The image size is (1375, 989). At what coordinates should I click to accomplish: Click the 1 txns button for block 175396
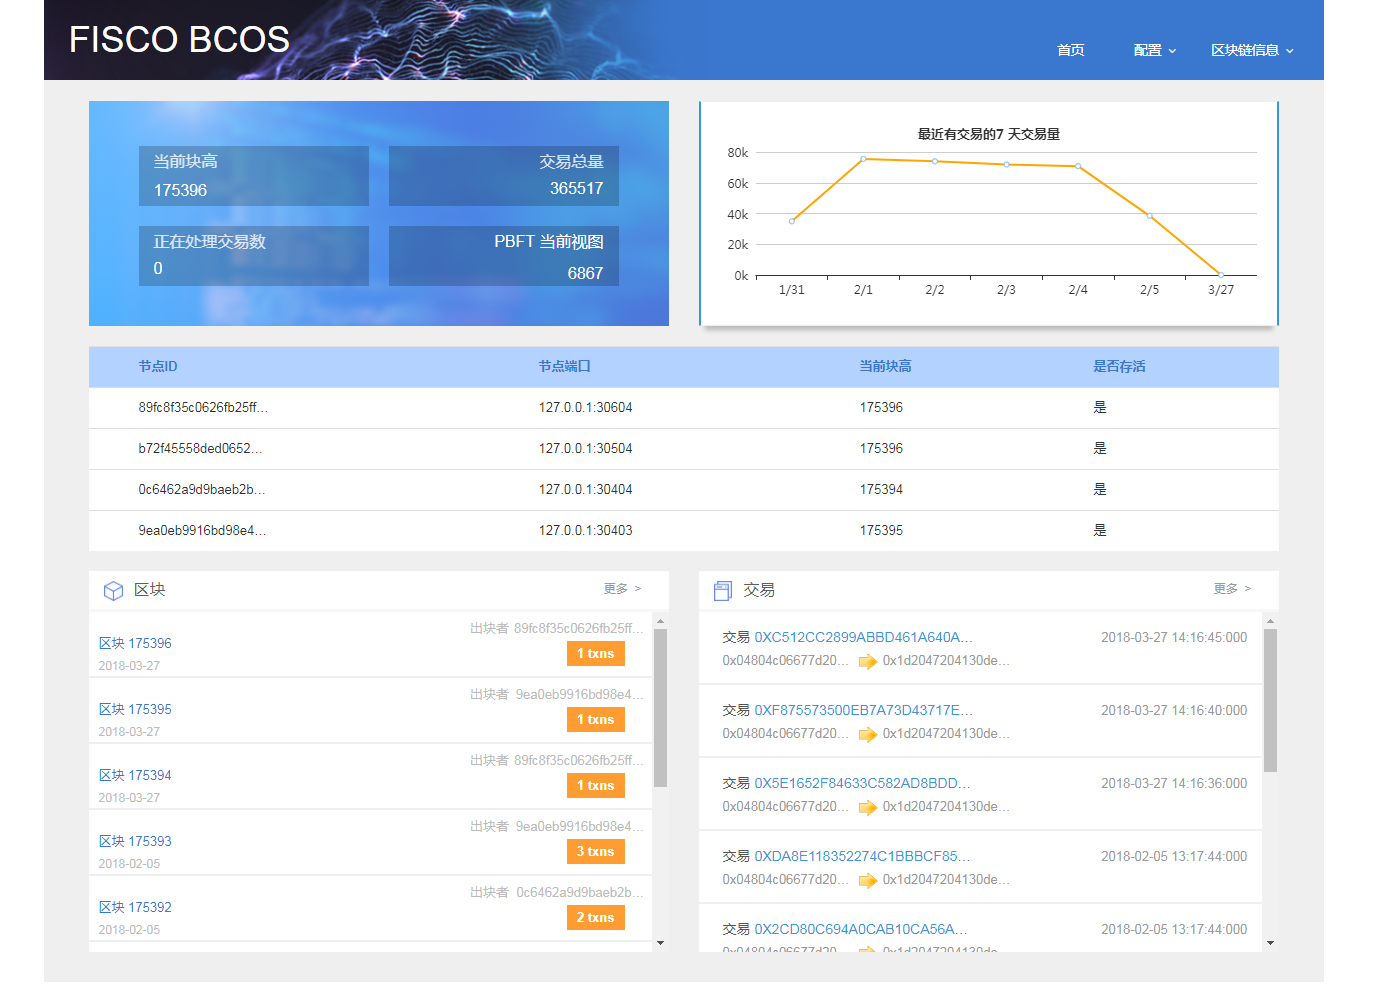(595, 653)
